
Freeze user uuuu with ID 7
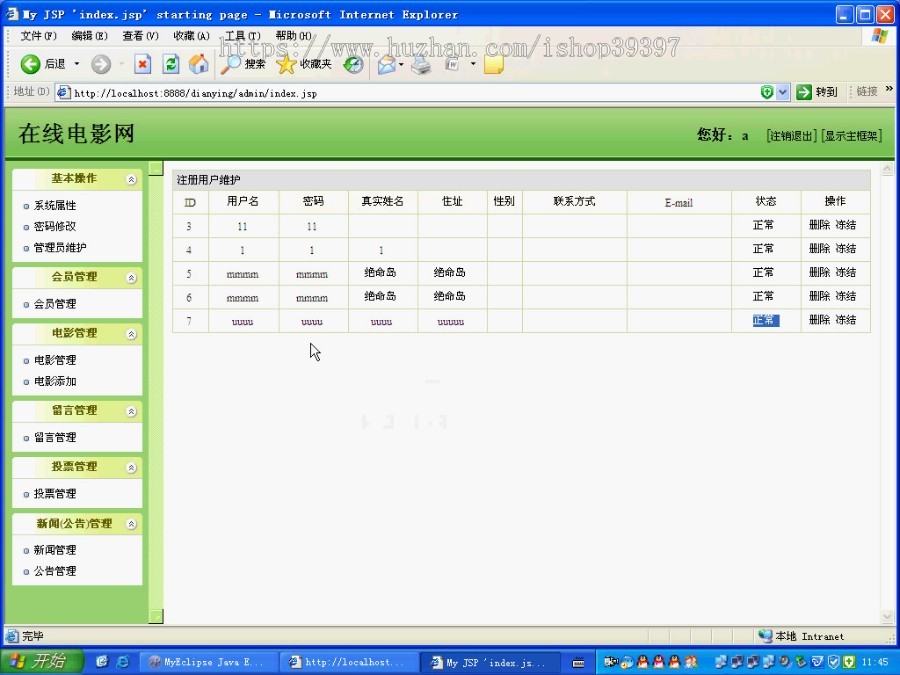coord(845,320)
